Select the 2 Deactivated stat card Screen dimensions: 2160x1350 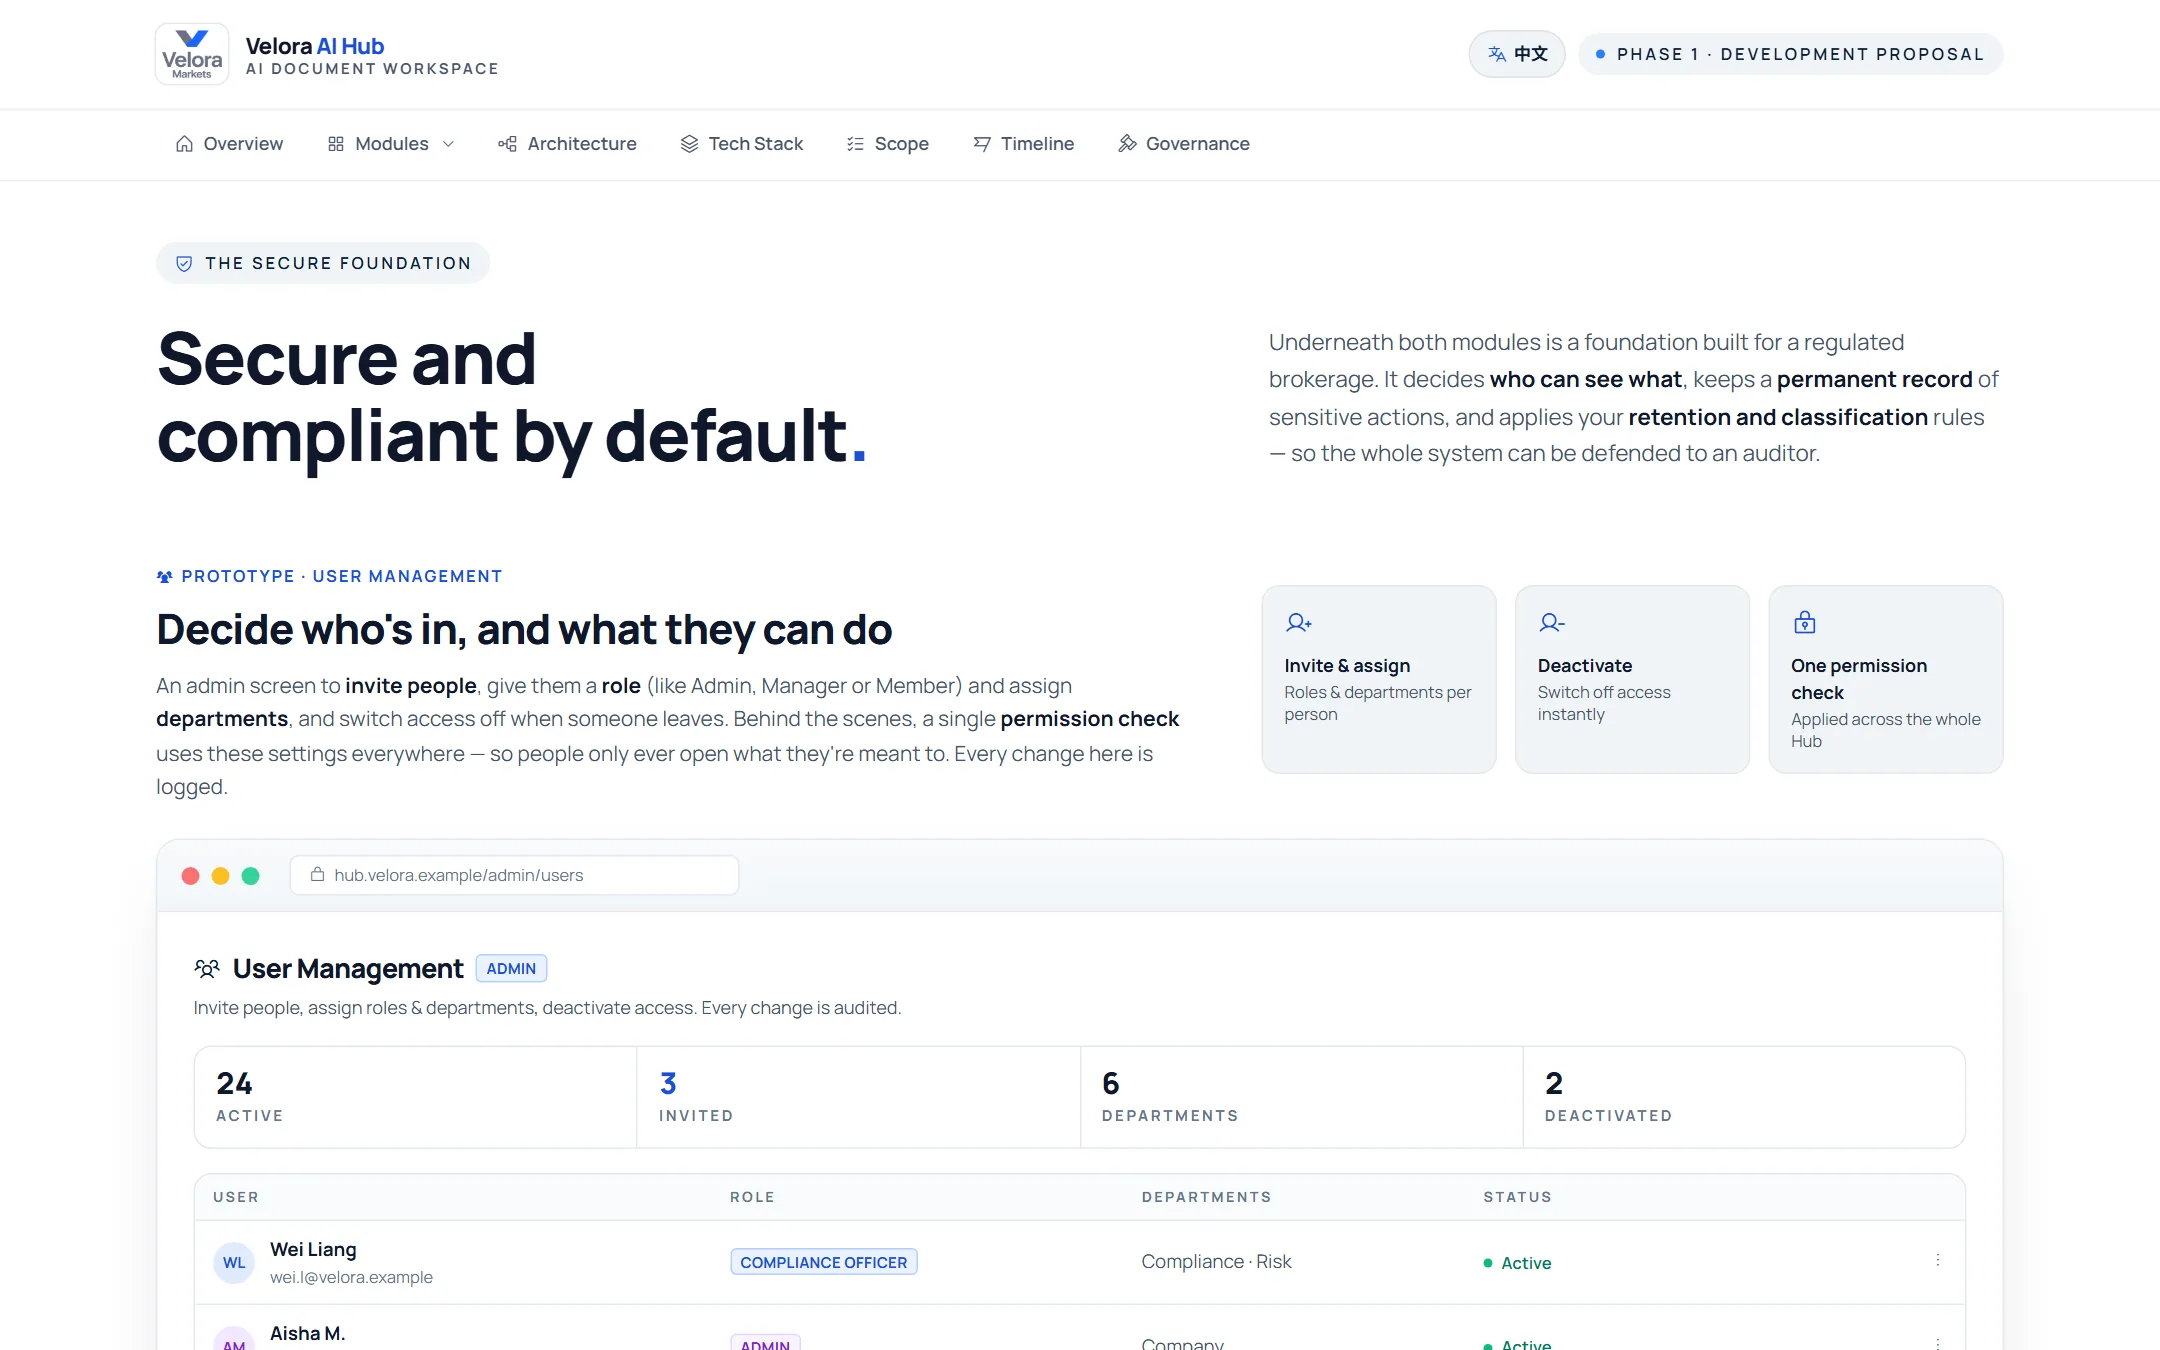[x=1744, y=1097]
